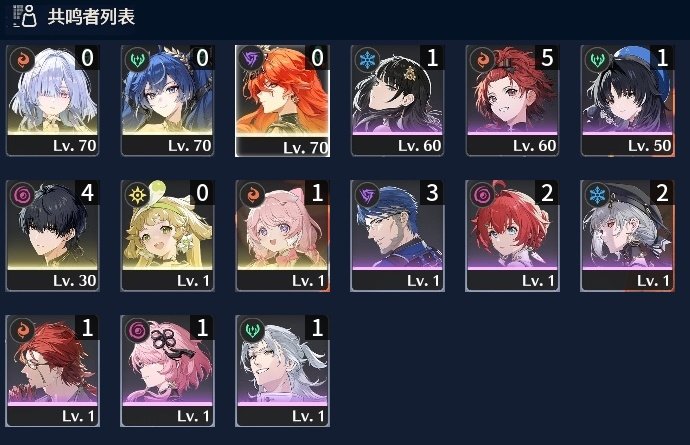Select pink-haired character with black flower hairpin
Image resolution: width=690 pixels, height=445 pixels.
click(167, 371)
